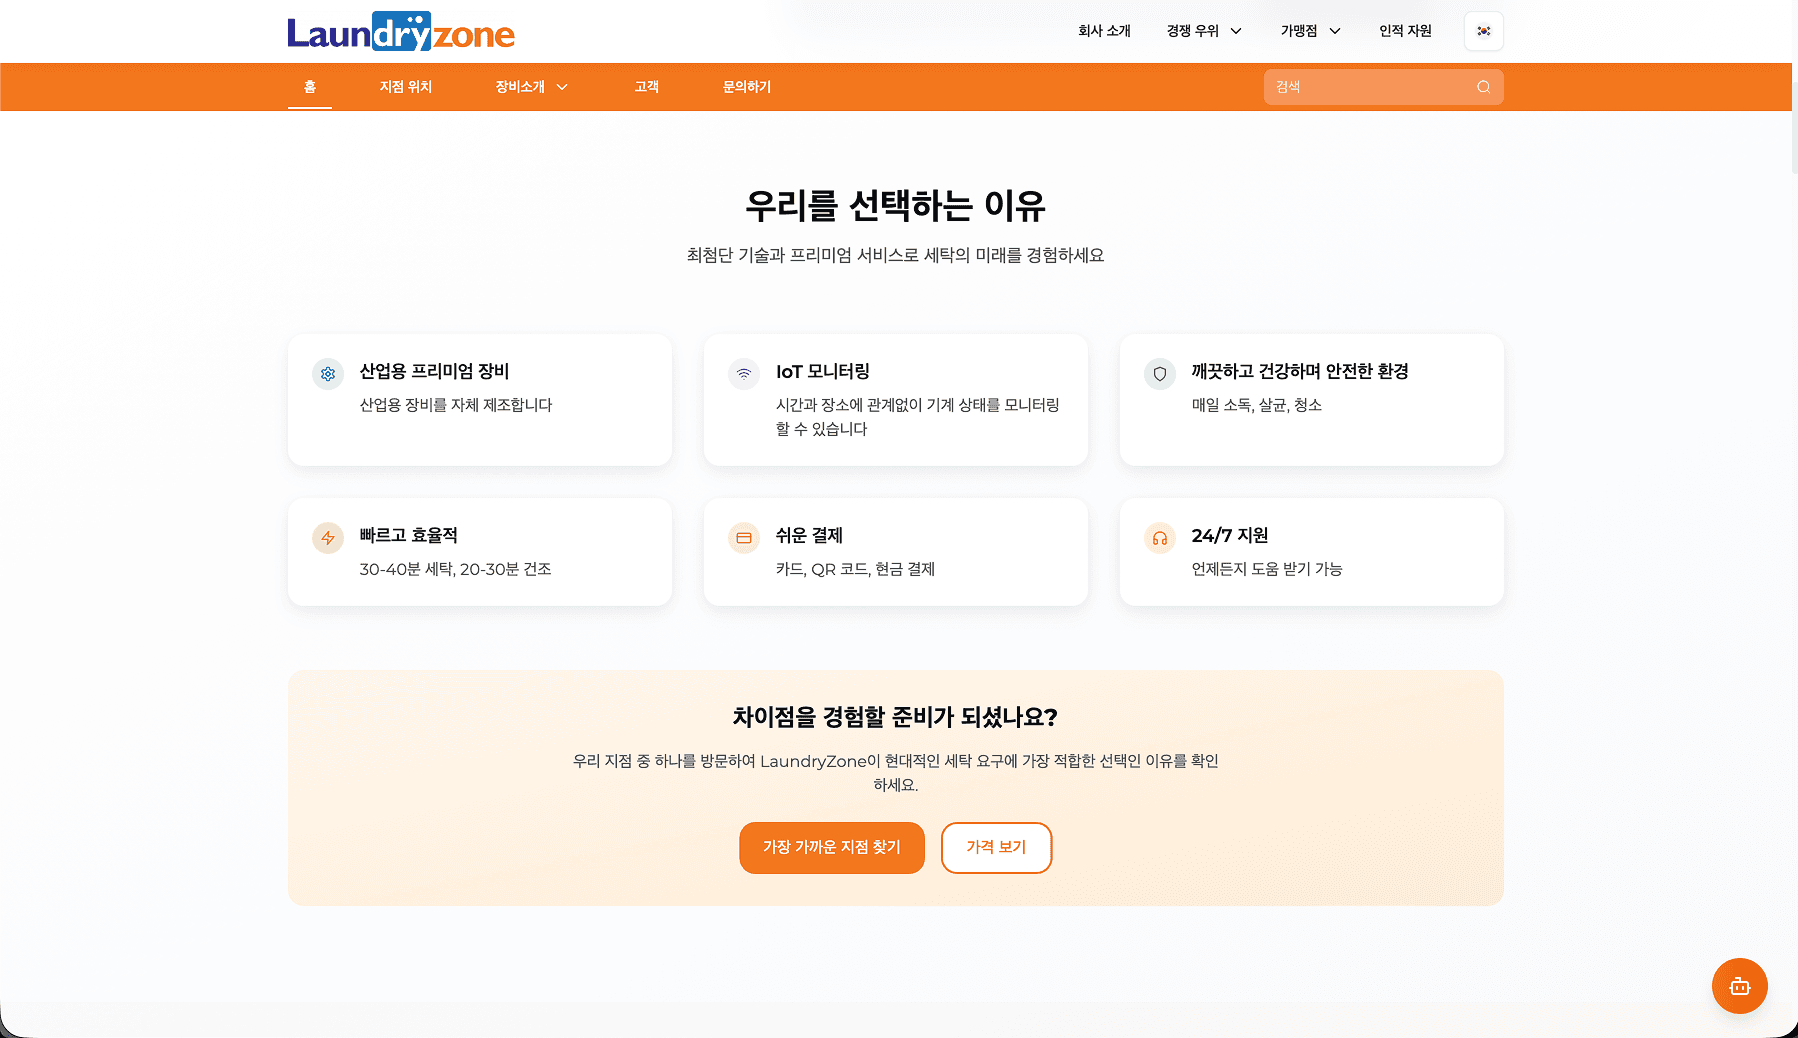This screenshot has width=1798, height=1038.
Task: Select the 홈 tab
Action: click(x=310, y=87)
